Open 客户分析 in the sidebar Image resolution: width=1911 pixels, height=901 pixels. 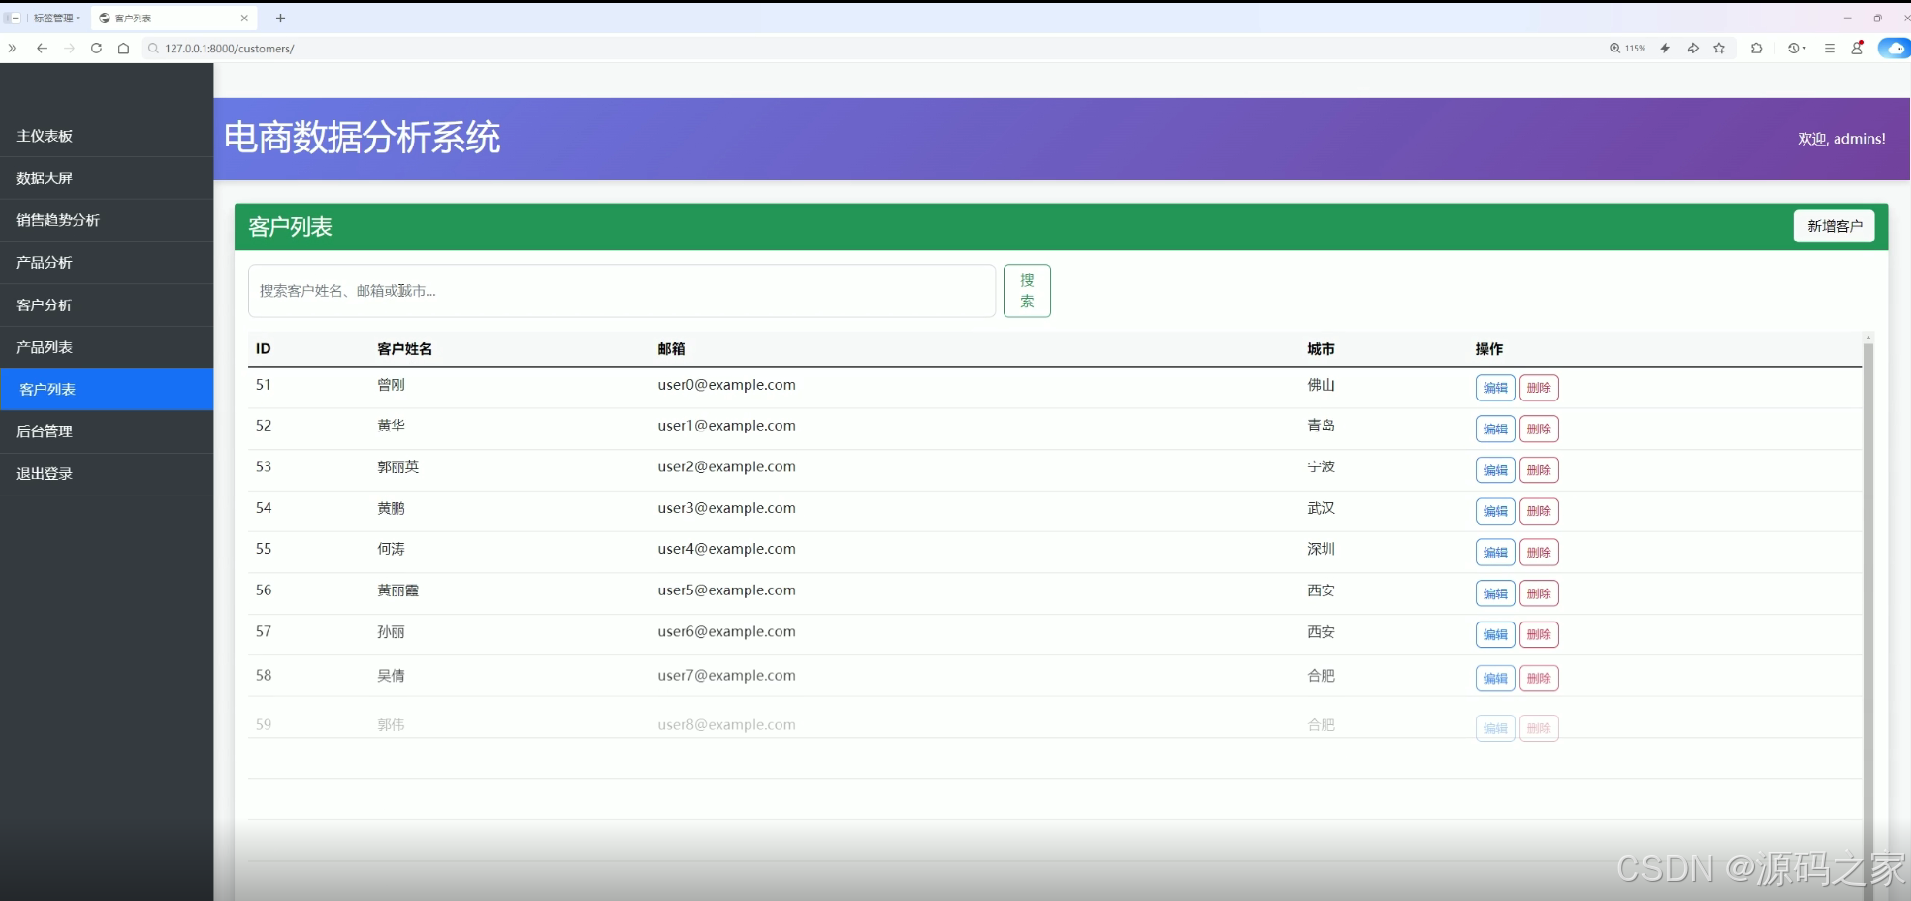pyautogui.click(x=106, y=305)
